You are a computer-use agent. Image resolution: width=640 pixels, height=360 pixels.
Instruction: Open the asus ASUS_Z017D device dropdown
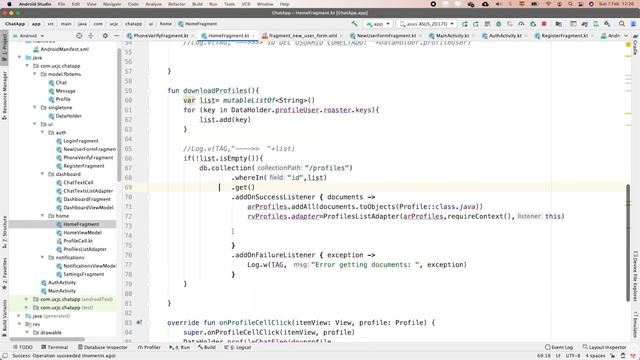pos(427,24)
